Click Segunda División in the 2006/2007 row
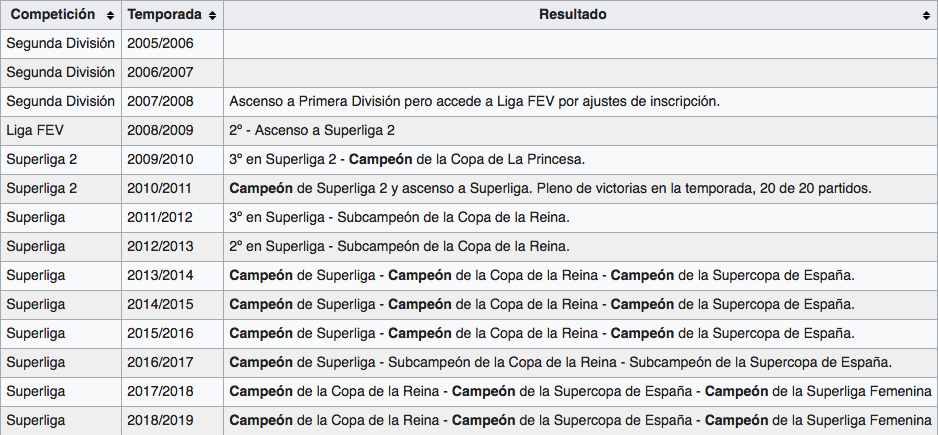Viewport: 938px width, 435px height. point(60,73)
